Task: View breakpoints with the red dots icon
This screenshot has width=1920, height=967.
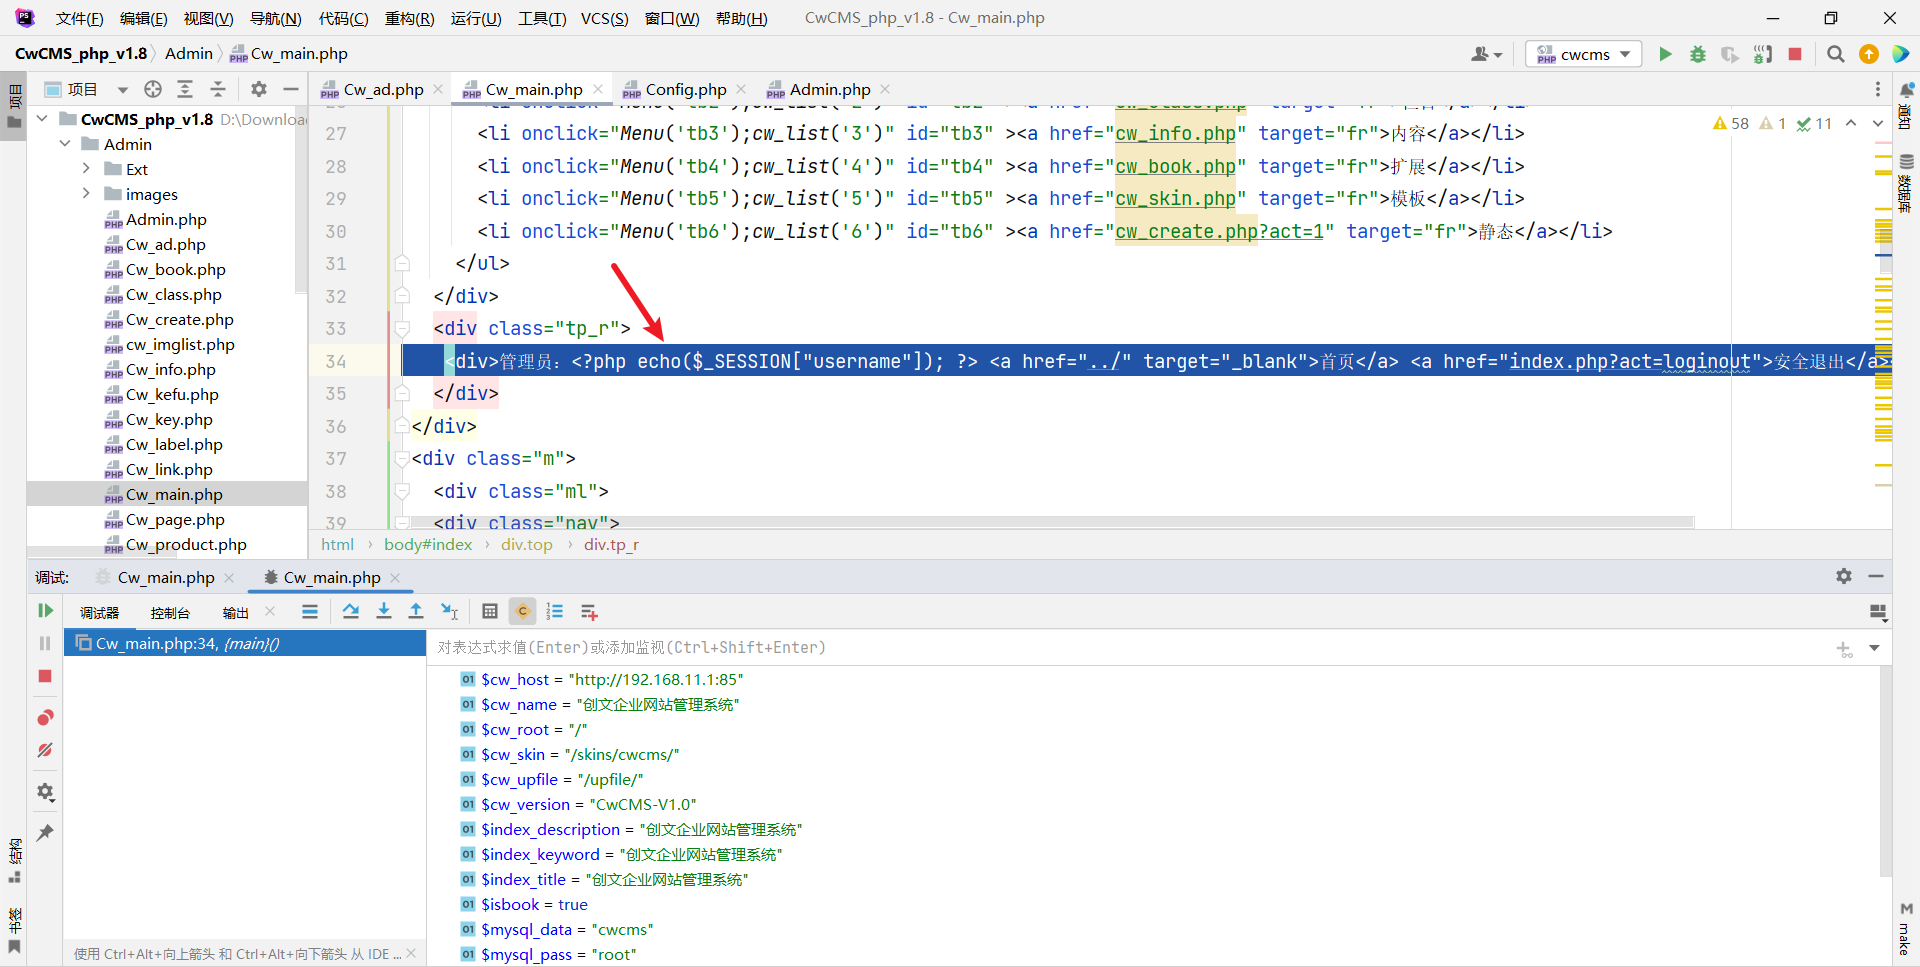Action: click(45, 717)
